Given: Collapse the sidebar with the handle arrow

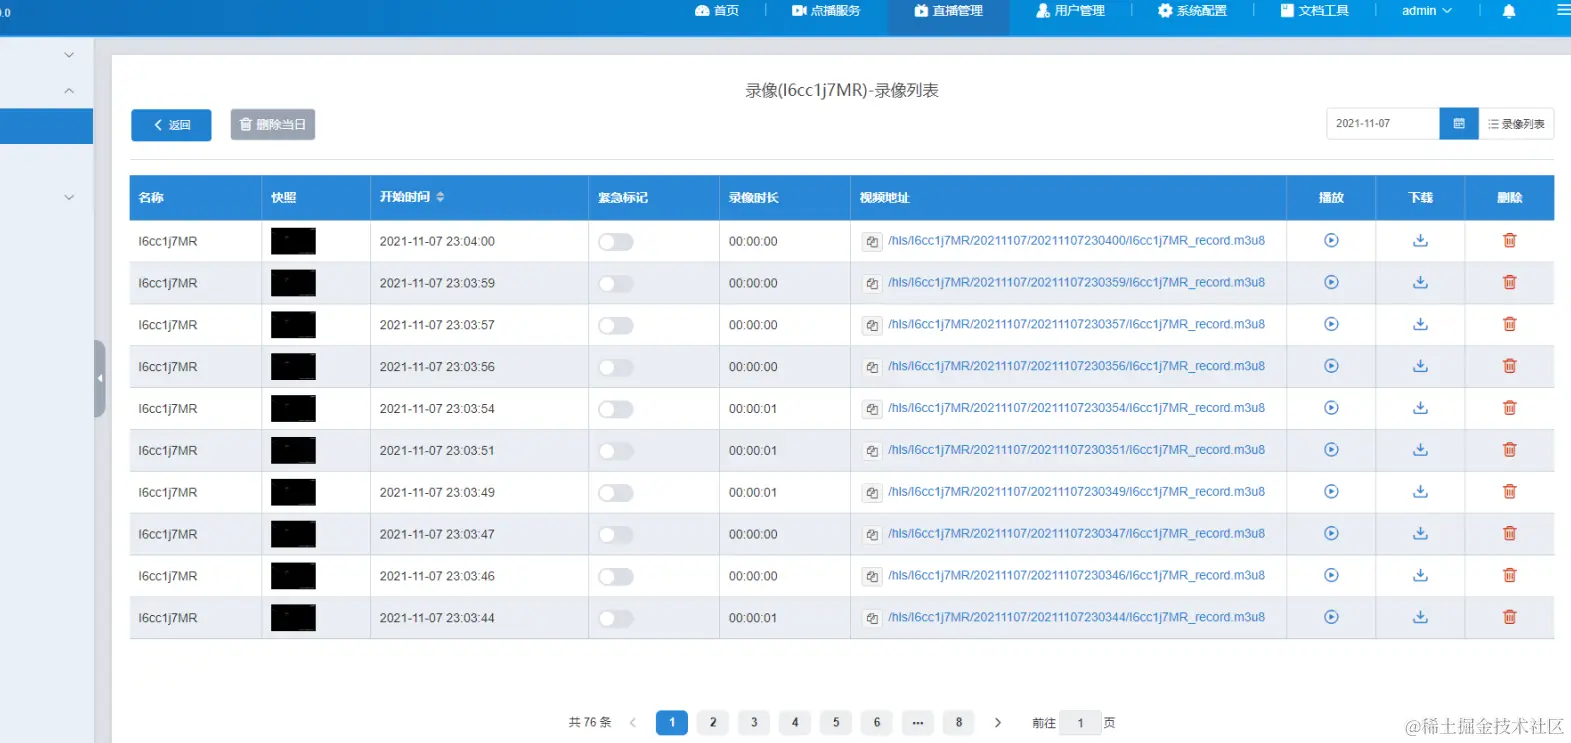Looking at the screenshot, I should point(100,378).
